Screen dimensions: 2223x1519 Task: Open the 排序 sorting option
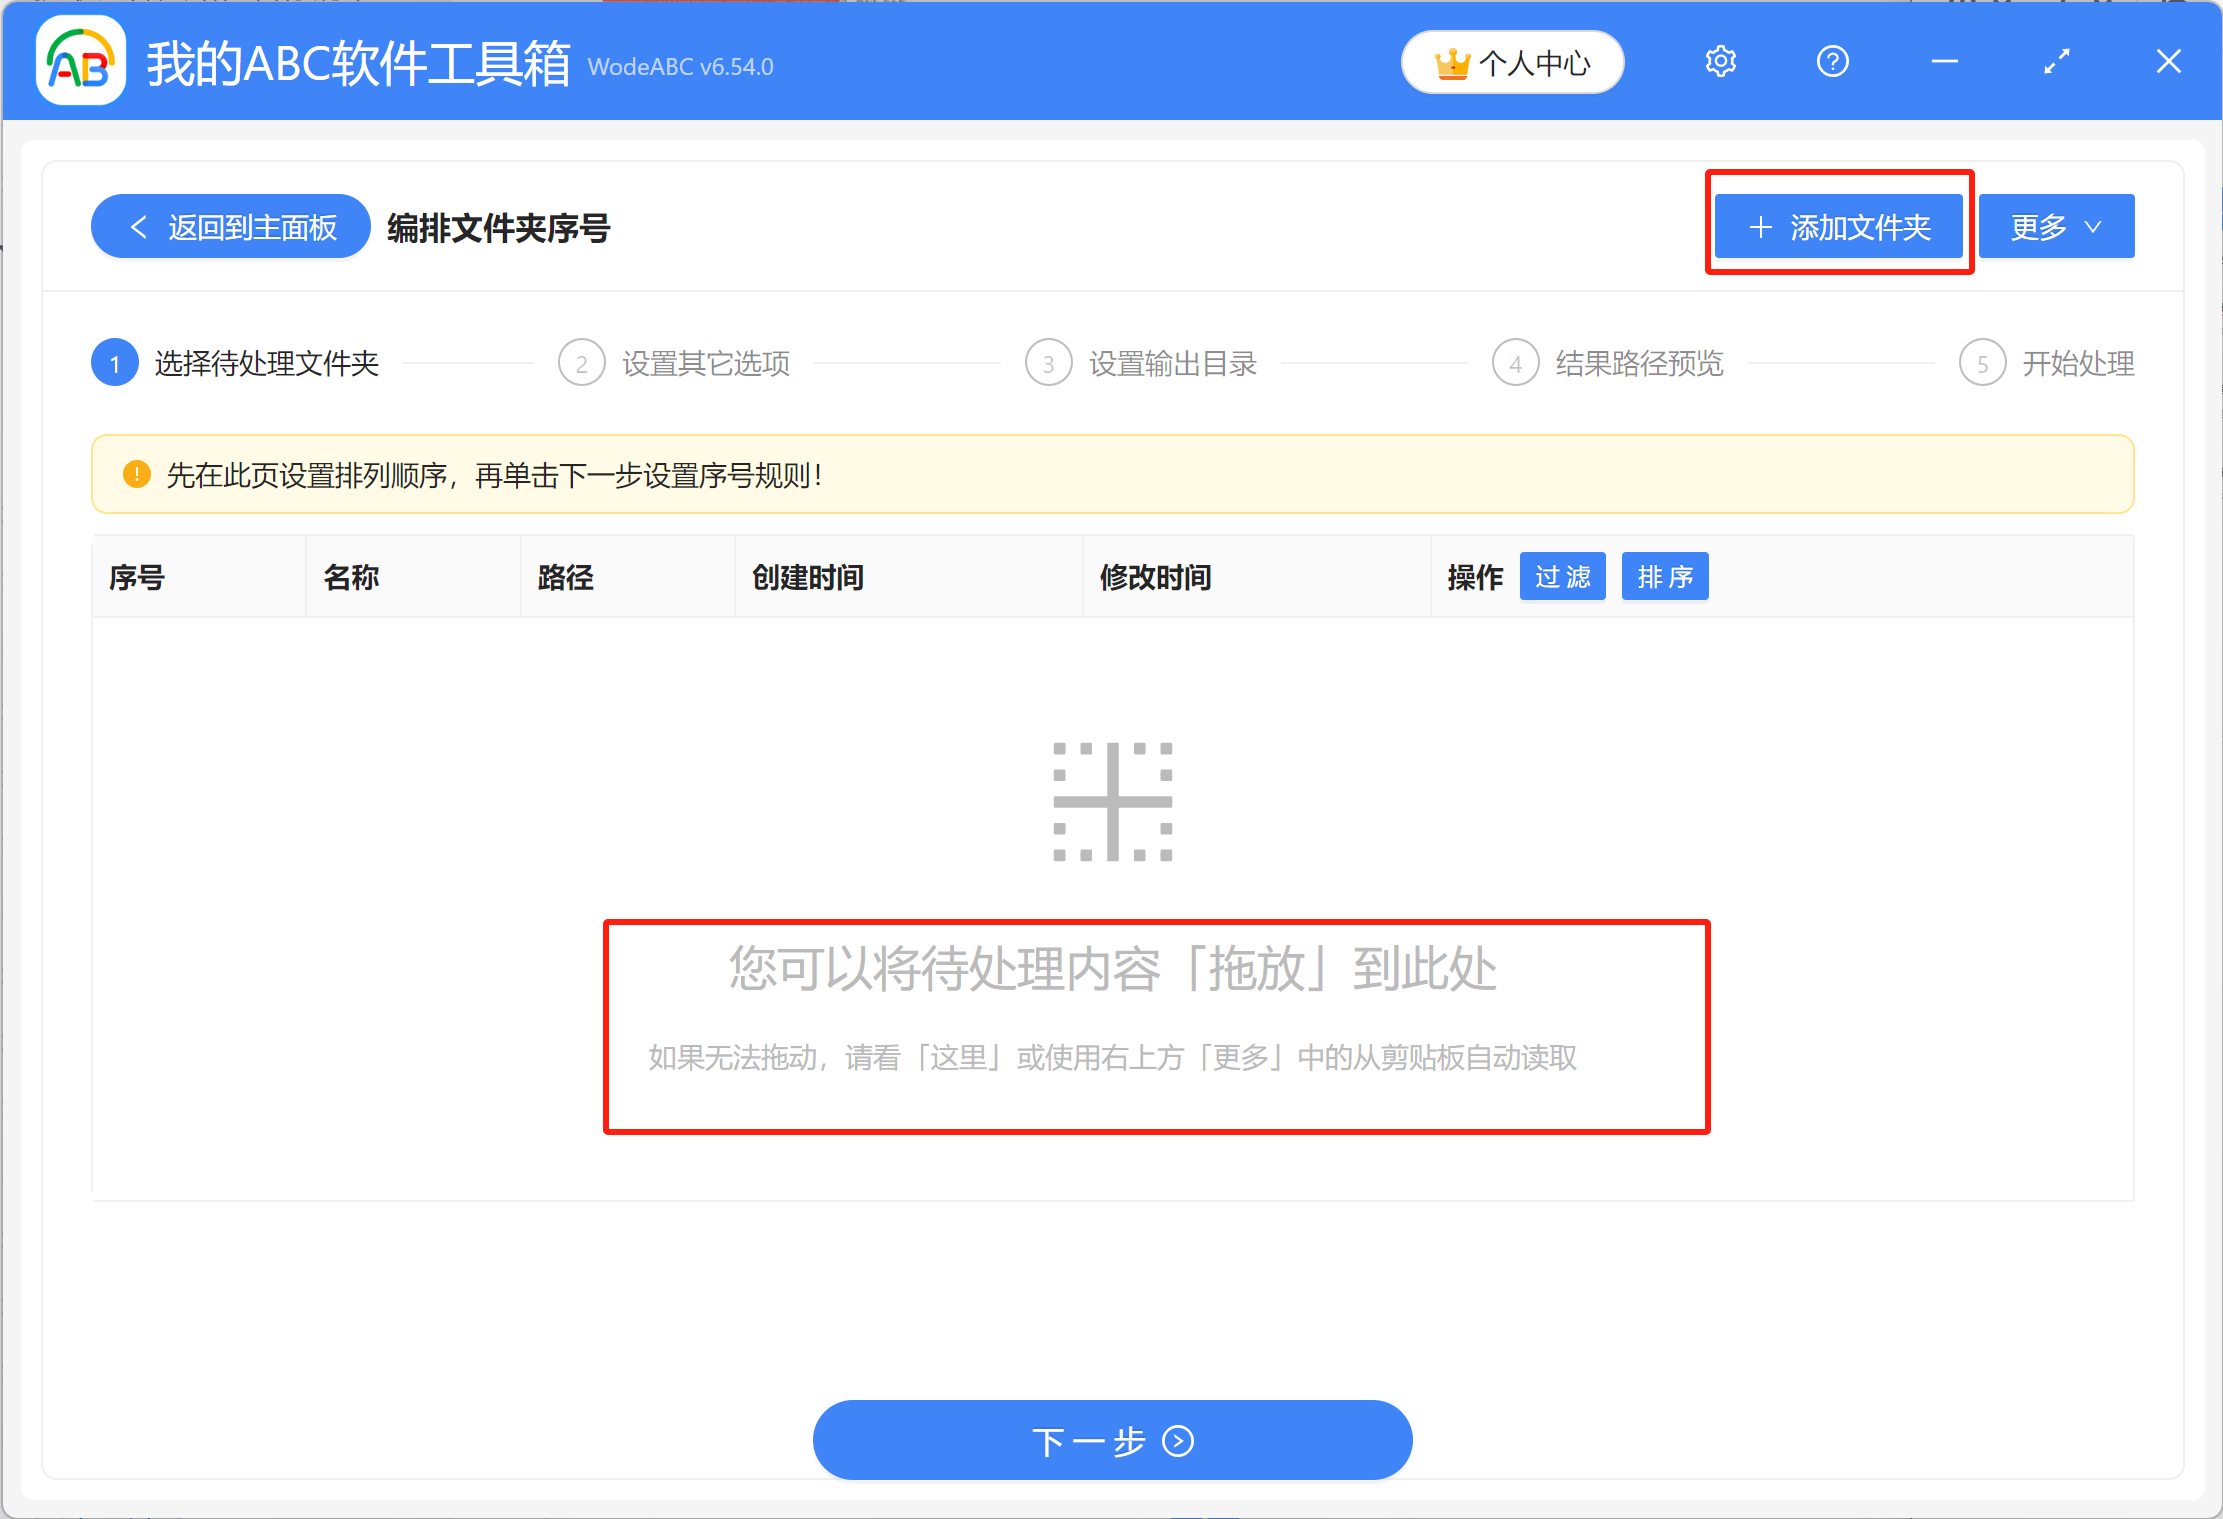(1664, 576)
